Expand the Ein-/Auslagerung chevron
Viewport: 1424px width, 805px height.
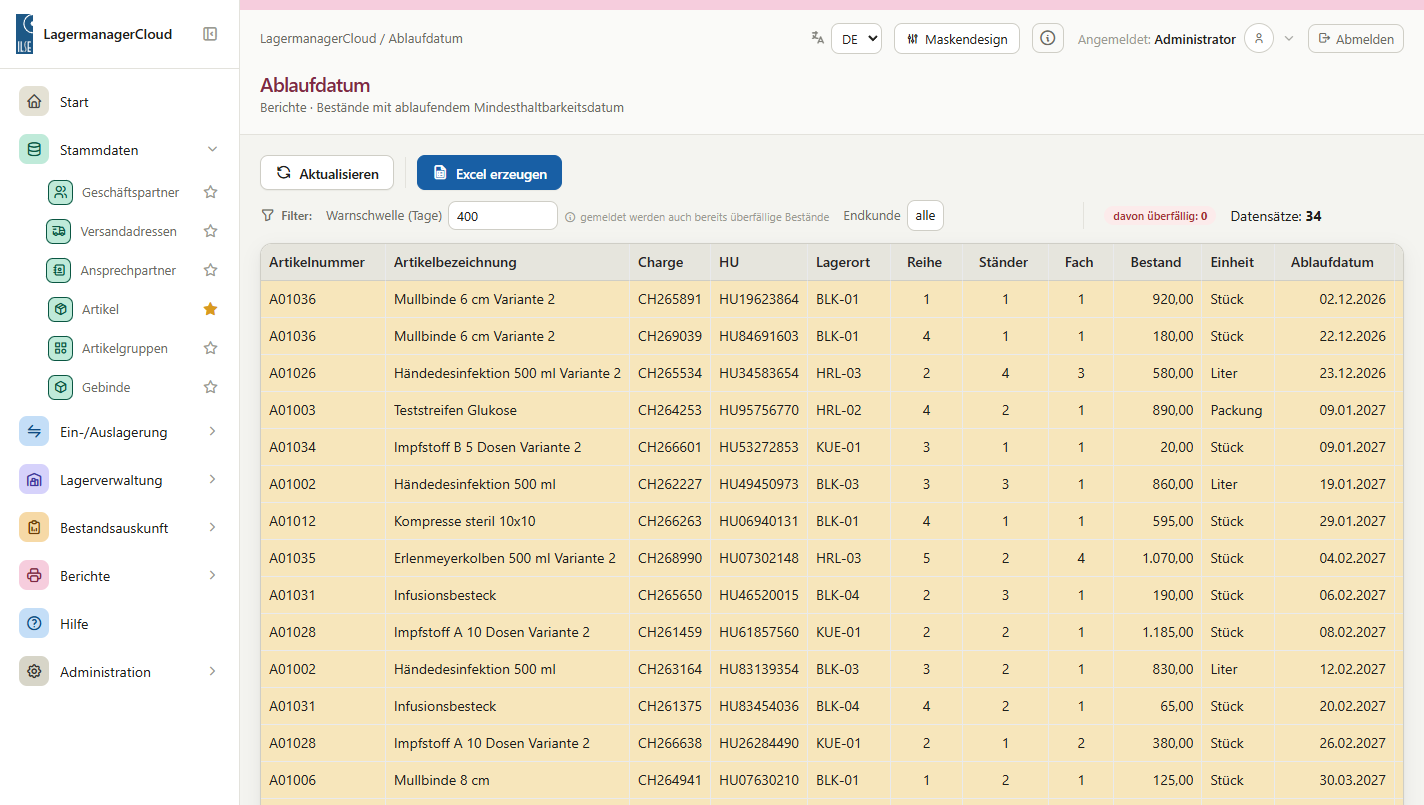click(x=212, y=432)
